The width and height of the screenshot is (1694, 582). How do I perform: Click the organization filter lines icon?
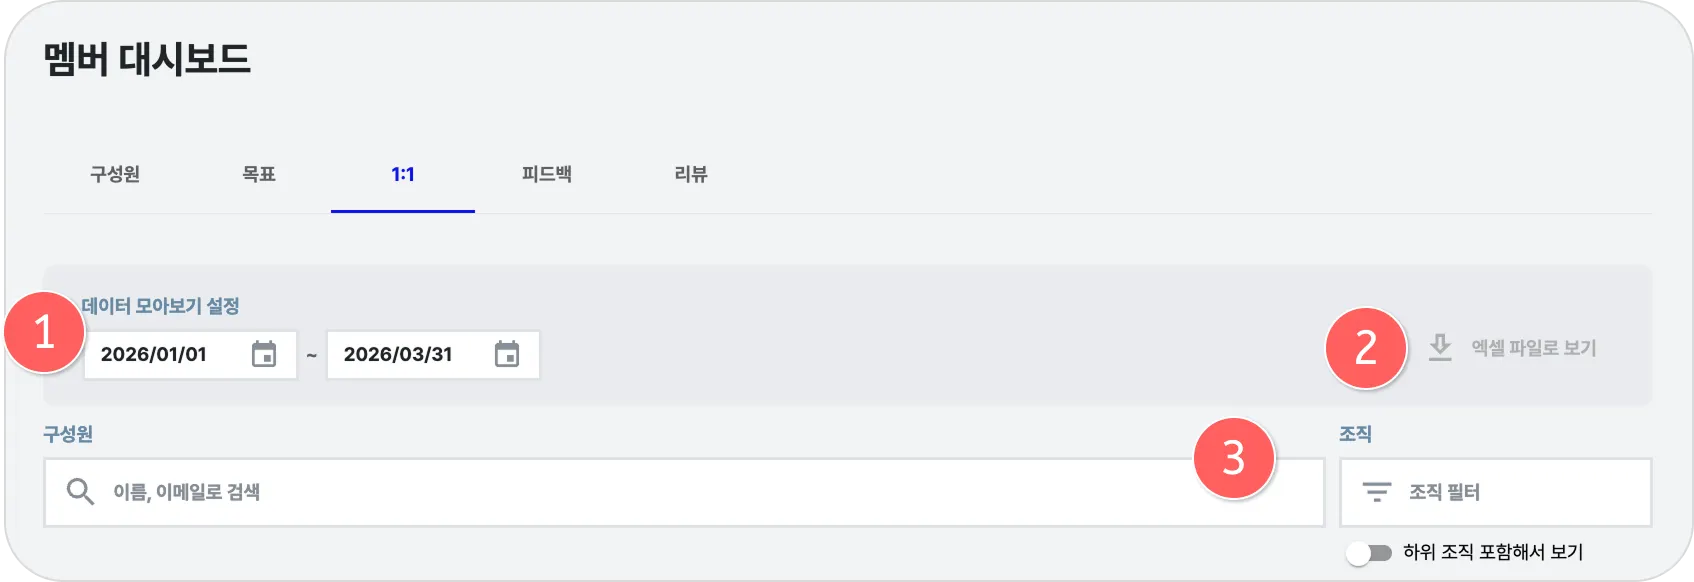[1377, 492]
